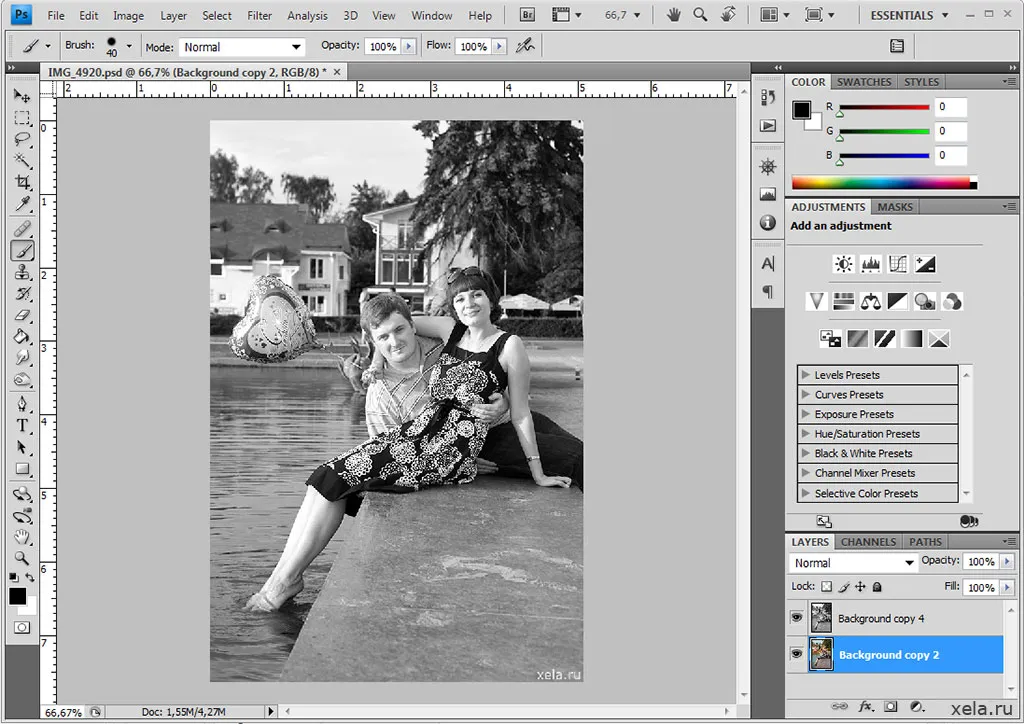Image resolution: width=1024 pixels, height=724 pixels.
Task: Switch to the Swatches tab
Action: (864, 82)
